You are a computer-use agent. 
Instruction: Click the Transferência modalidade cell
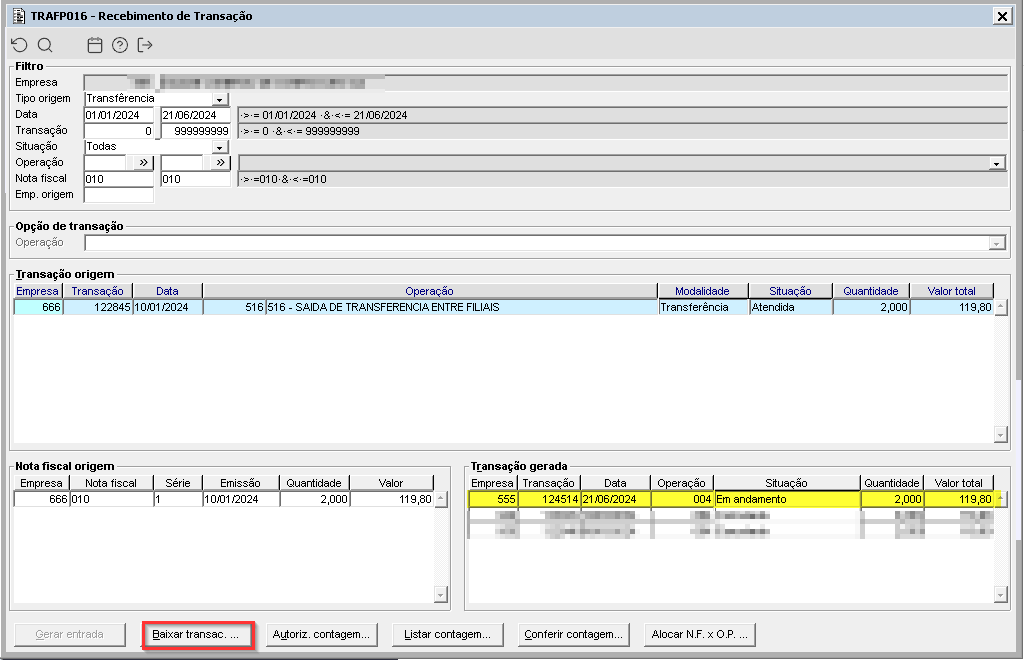pyautogui.click(x=703, y=307)
